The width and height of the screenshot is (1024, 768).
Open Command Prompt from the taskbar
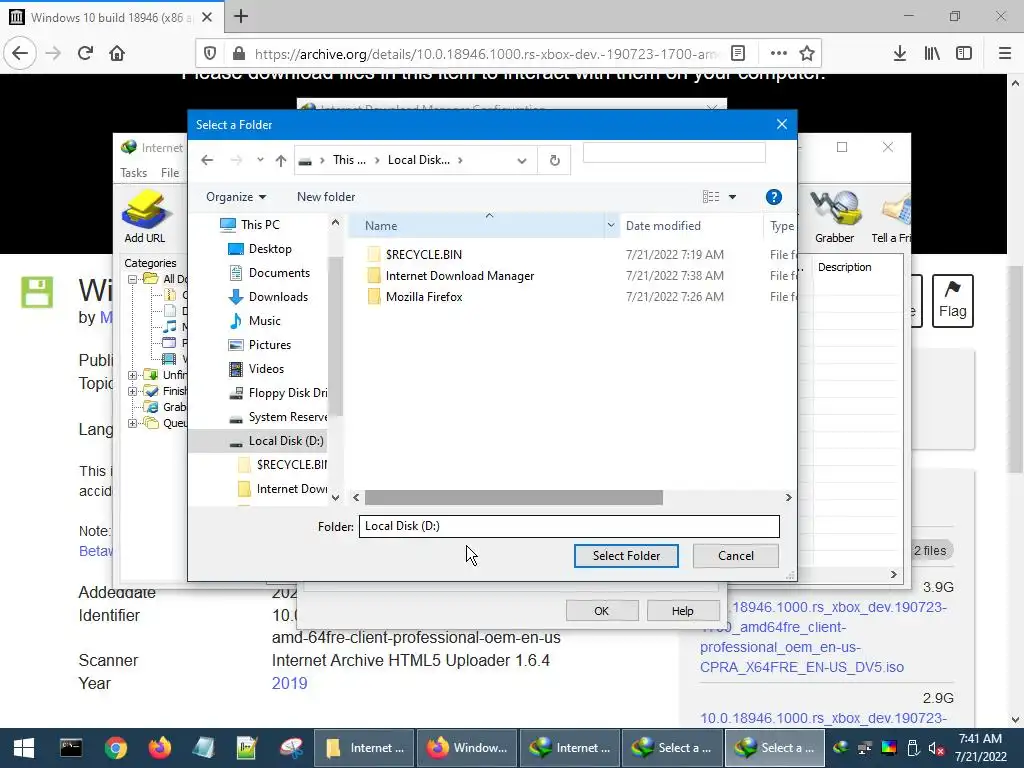click(x=71, y=748)
